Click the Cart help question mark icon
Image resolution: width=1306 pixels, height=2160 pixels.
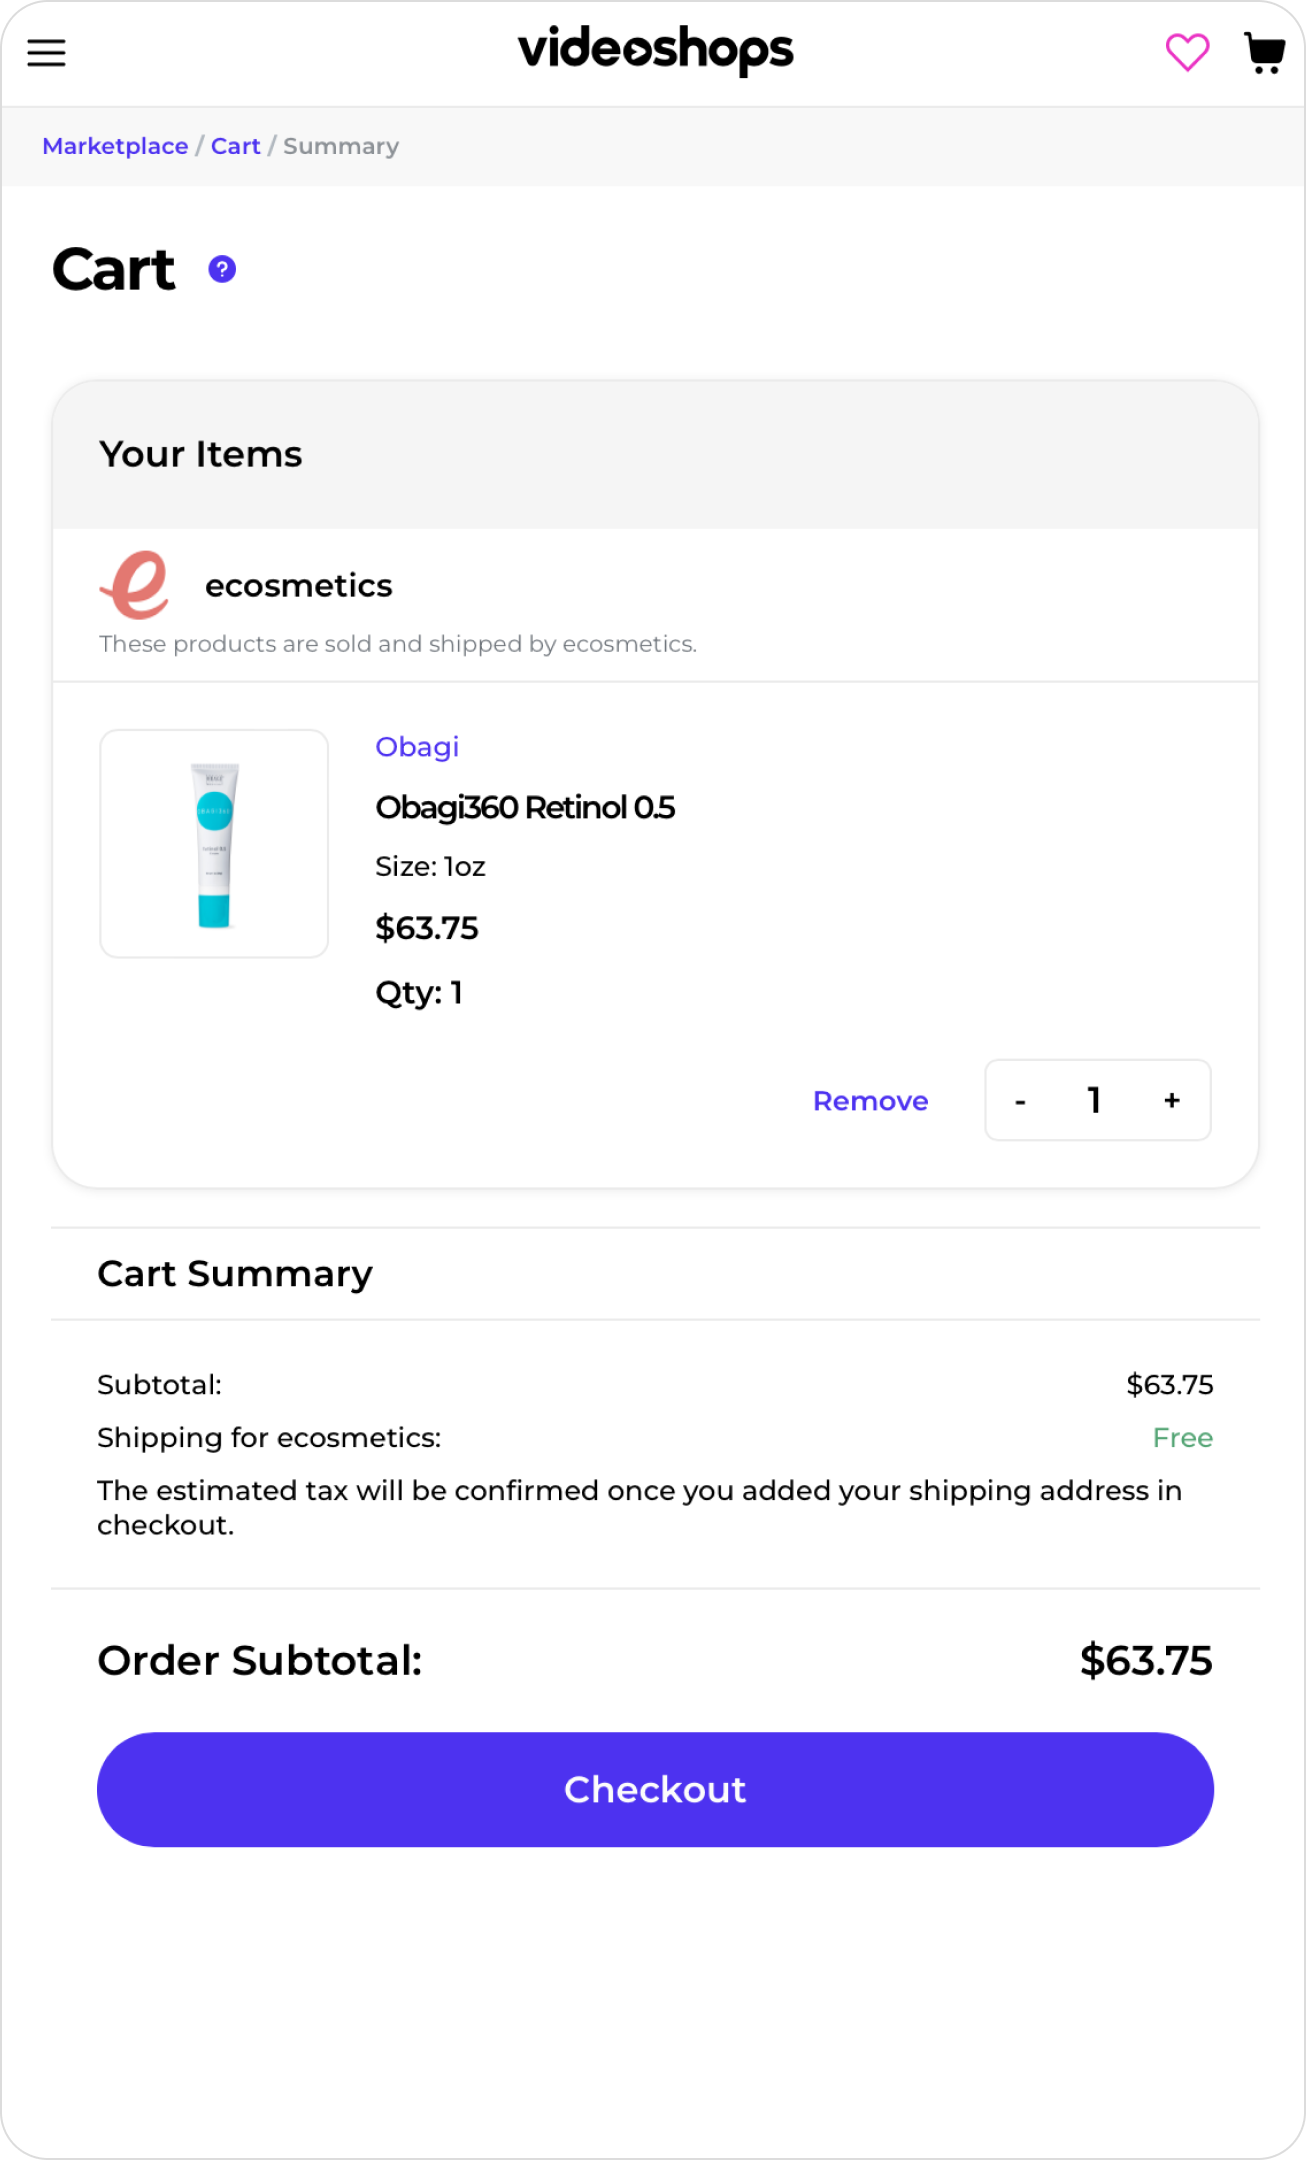click(222, 269)
